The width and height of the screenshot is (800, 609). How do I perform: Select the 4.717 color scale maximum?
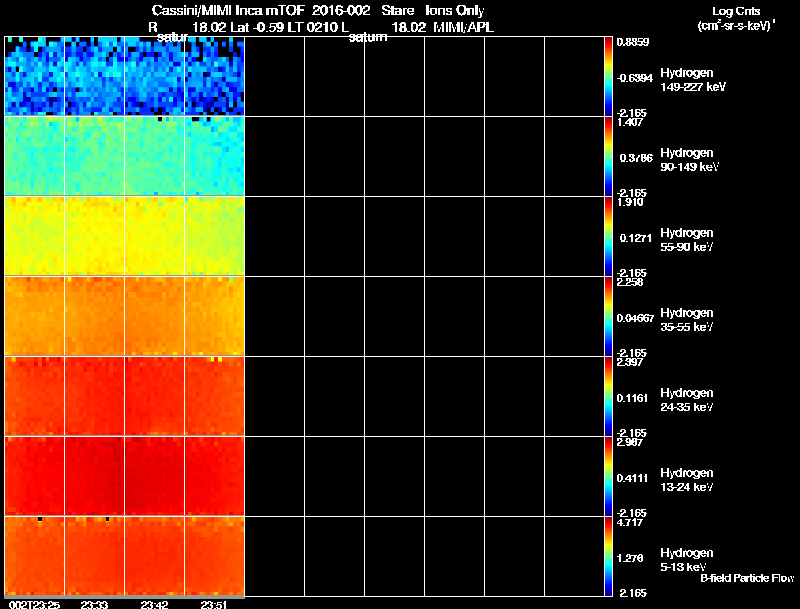[x=630, y=522]
